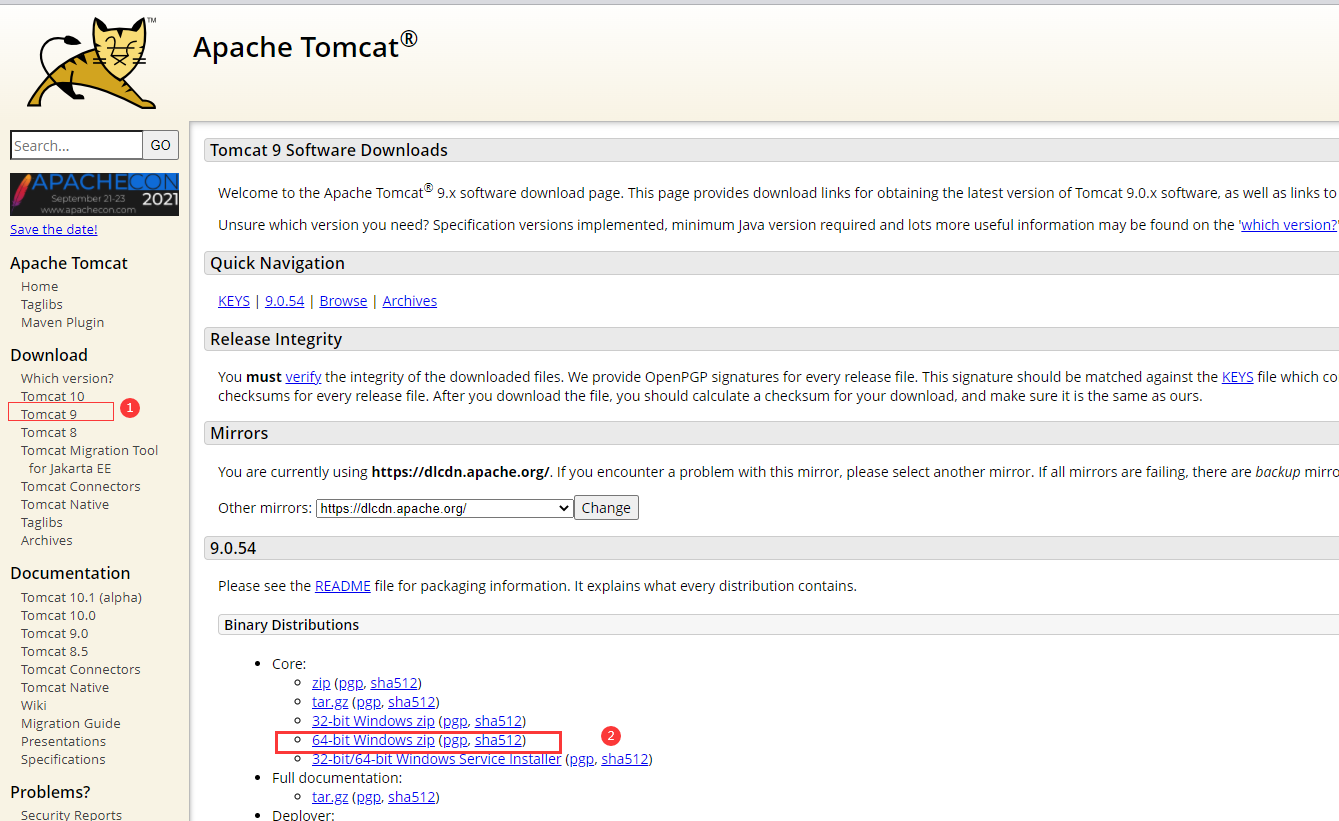Jump to 9.0.54 in Quick Navigation
This screenshot has height=821, width=1339.
(x=284, y=301)
